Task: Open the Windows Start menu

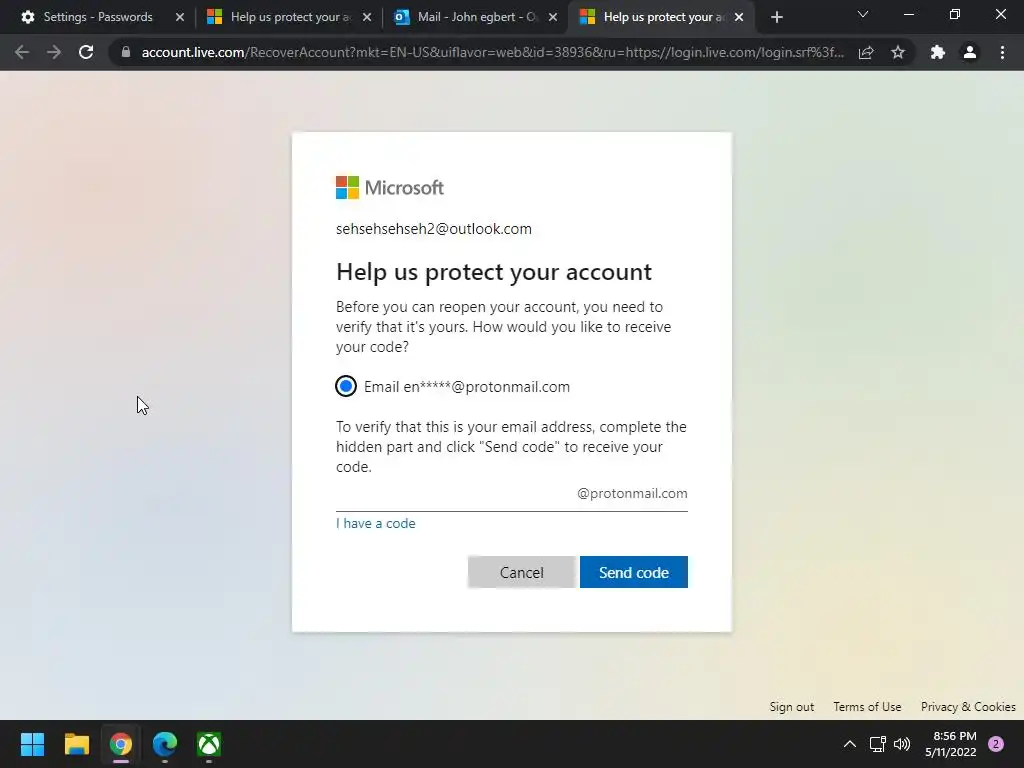Action: point(33,744)
